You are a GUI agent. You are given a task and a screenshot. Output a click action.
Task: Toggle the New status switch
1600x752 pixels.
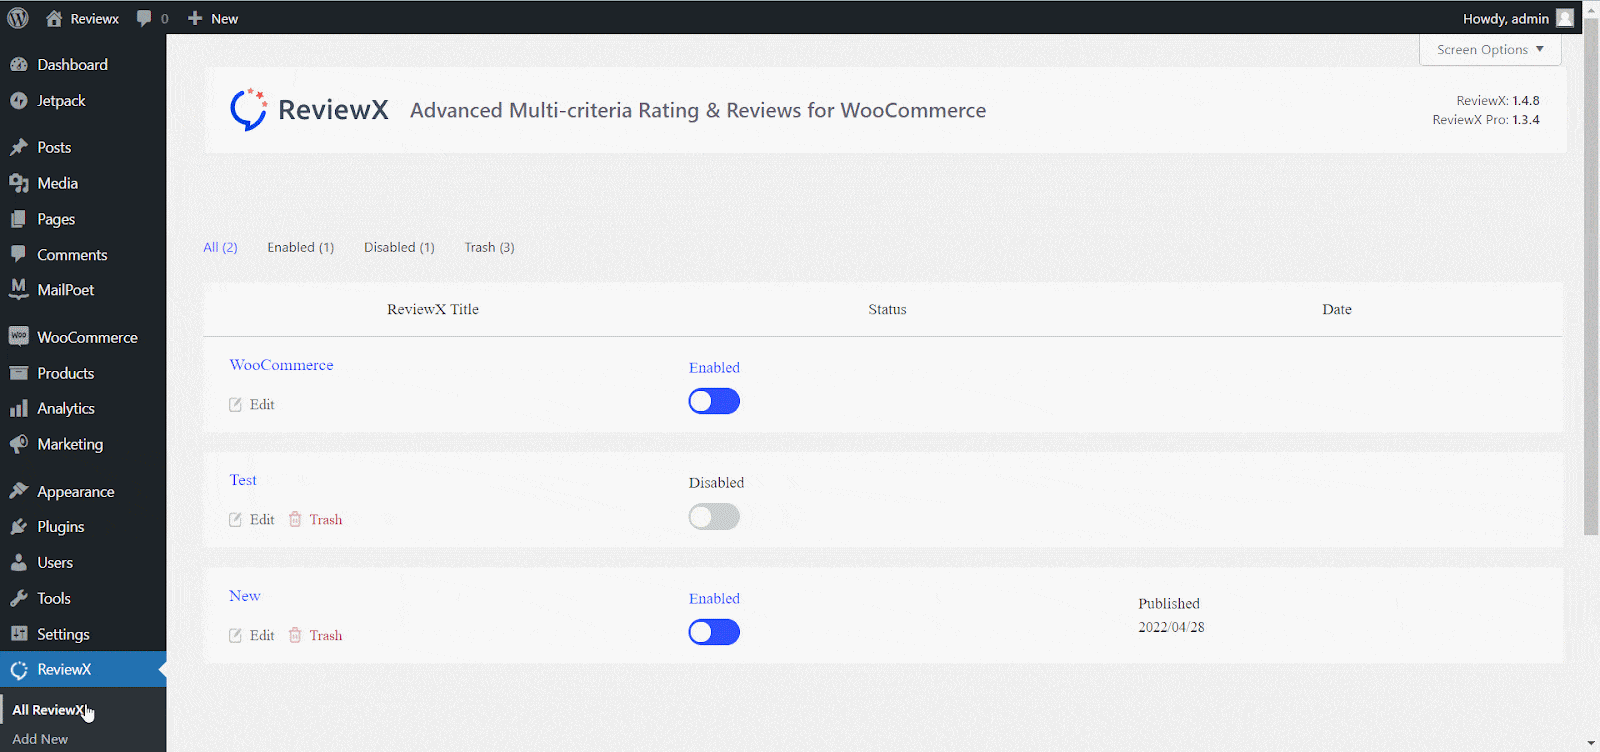[714, 632]
